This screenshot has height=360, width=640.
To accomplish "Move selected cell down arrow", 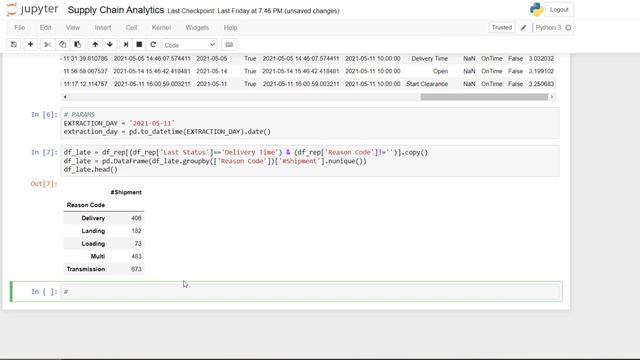I will tap(110, 44).
